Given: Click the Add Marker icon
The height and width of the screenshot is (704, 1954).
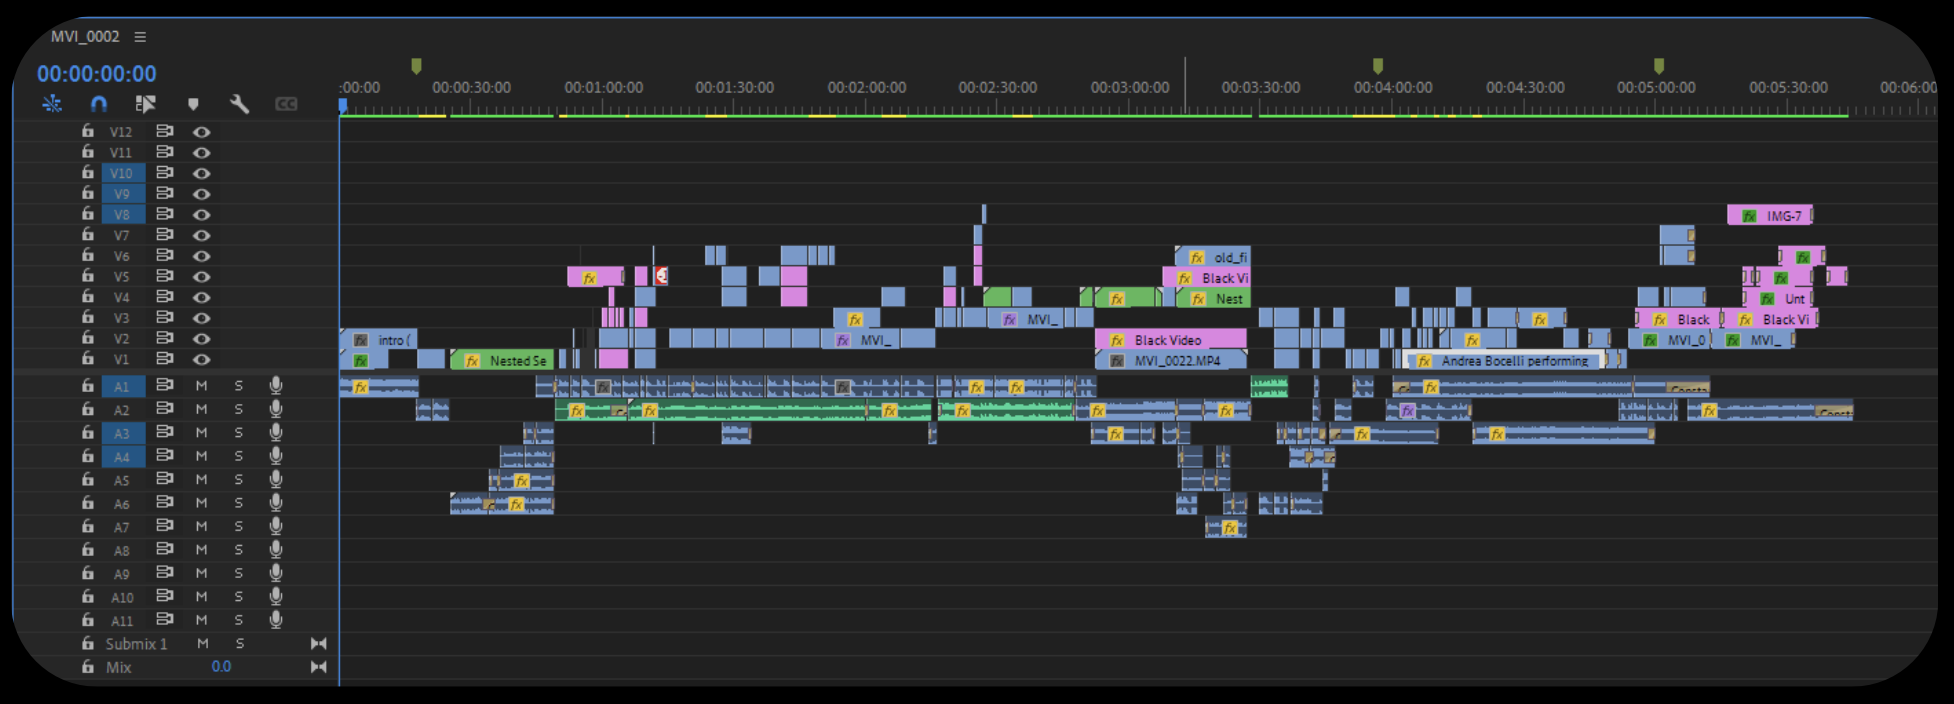Looking at the screenshot, I should (x=193, y=104).
